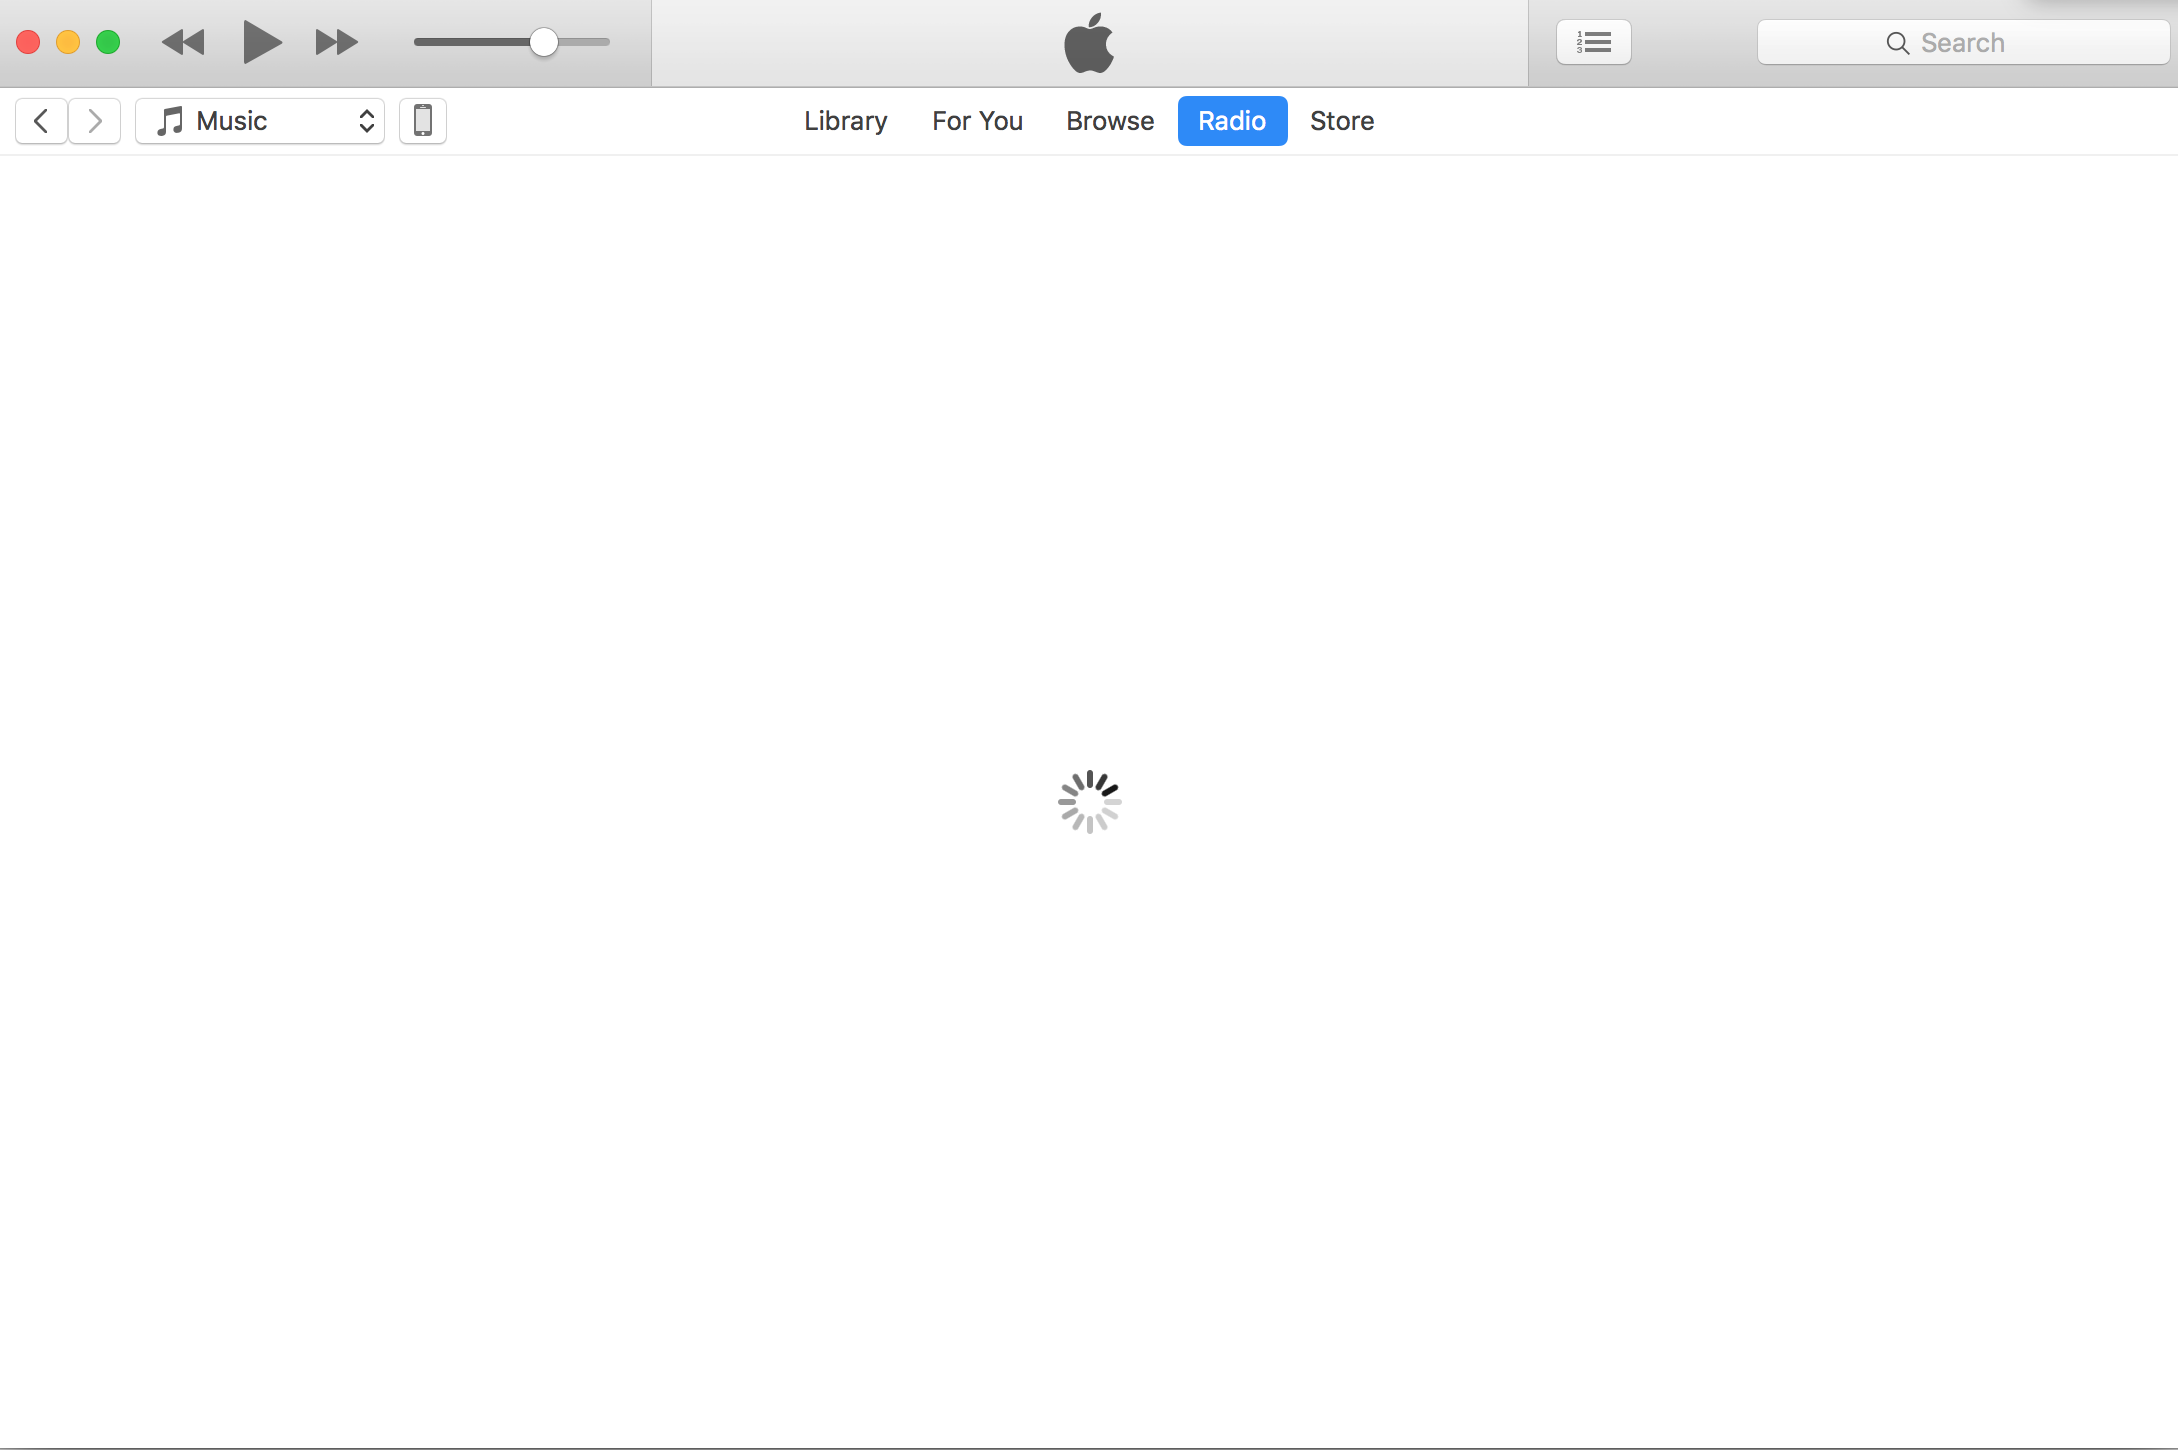Screen dimensions: 2178x1450
Task: Go back with the left chevron button
Action: [x=41, y=121]
